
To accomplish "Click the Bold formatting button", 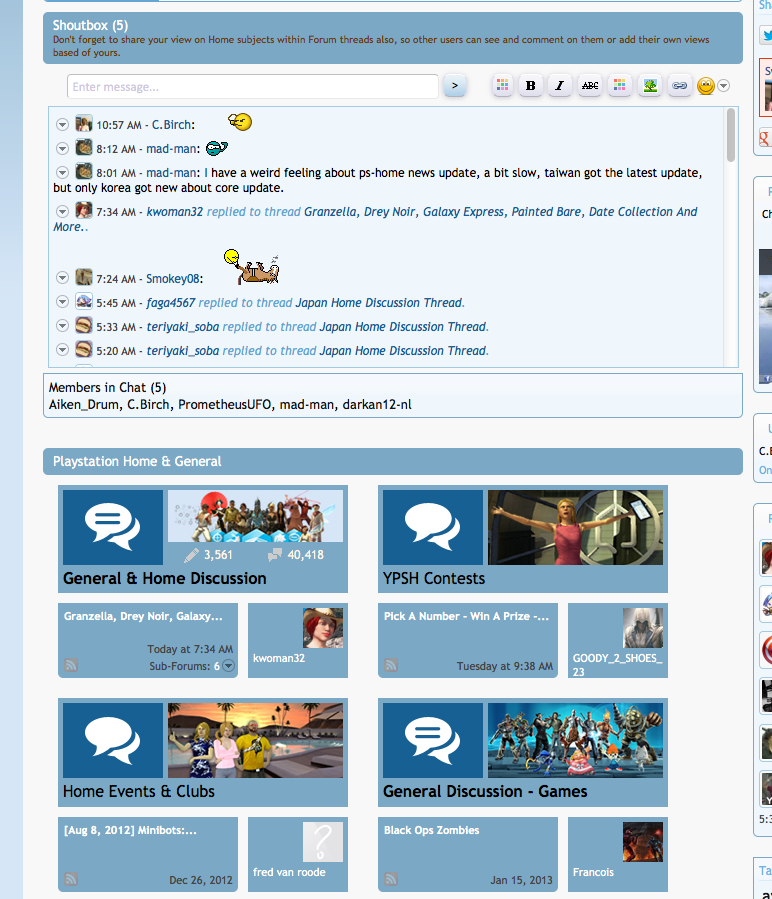I will click(531, 86).
